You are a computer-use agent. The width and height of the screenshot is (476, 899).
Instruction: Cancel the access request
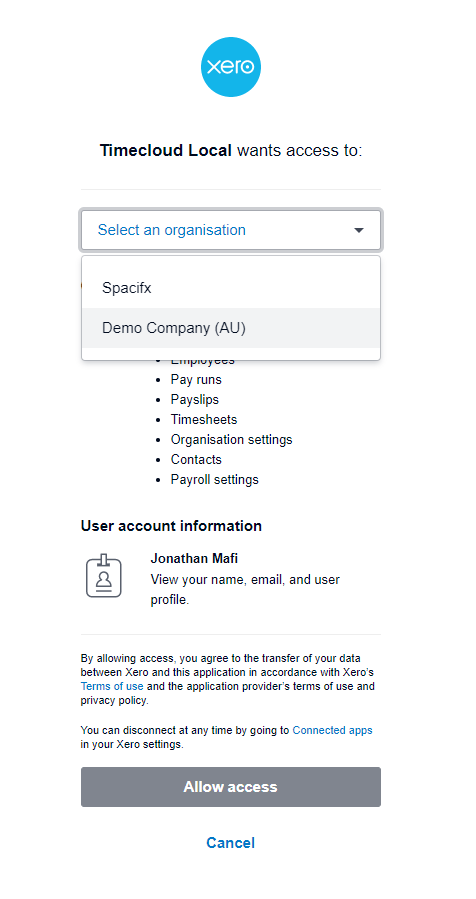(x=231, y=843)
